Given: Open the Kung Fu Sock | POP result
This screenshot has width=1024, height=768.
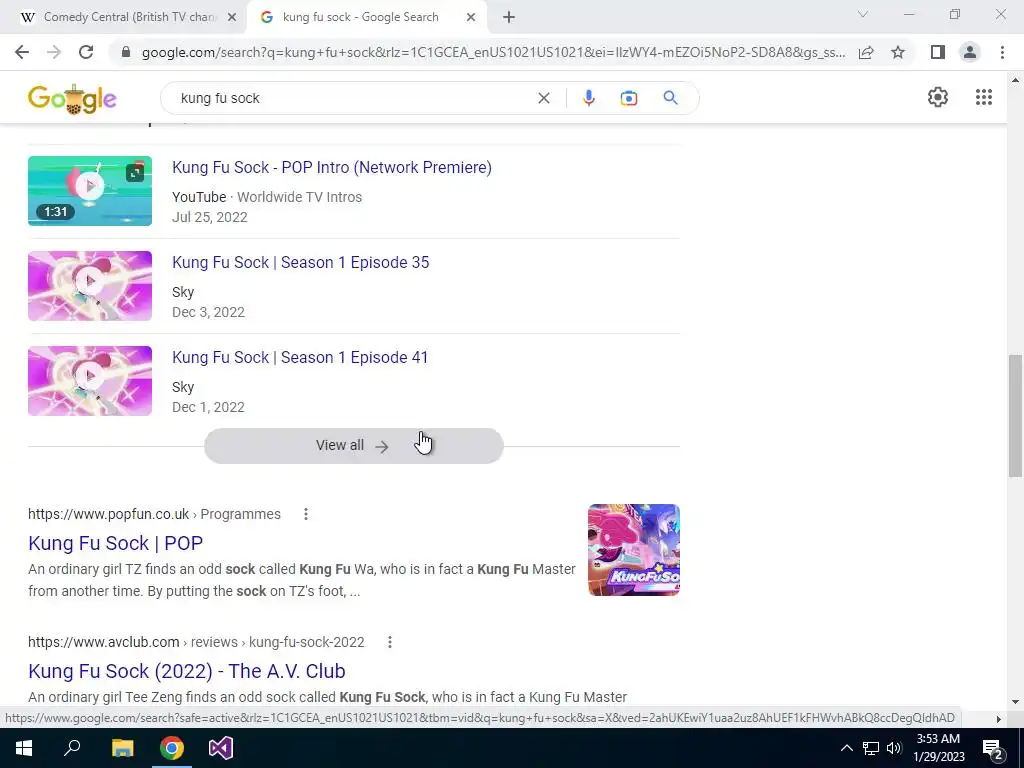Looking at the screenshot, I should pos(116,543).
